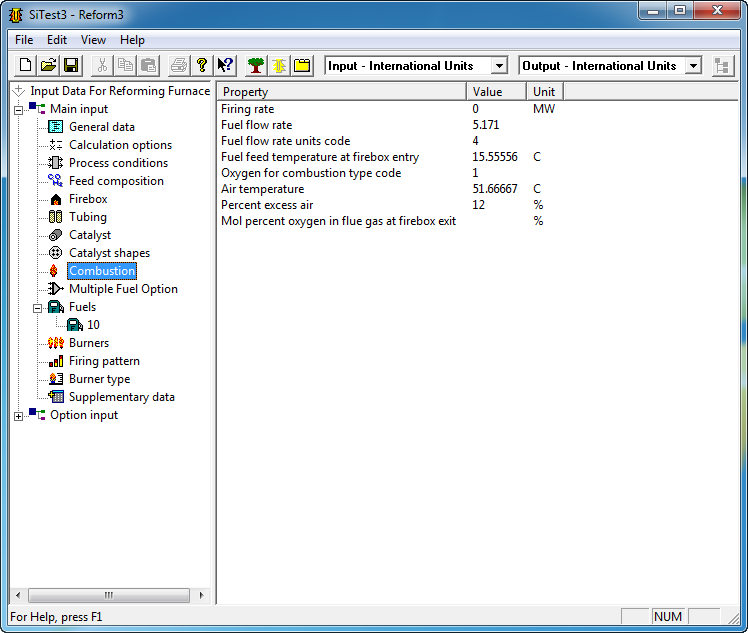Select the Firing pattern tree item
This screenshot has width=748, height=633.
(104, 361)
